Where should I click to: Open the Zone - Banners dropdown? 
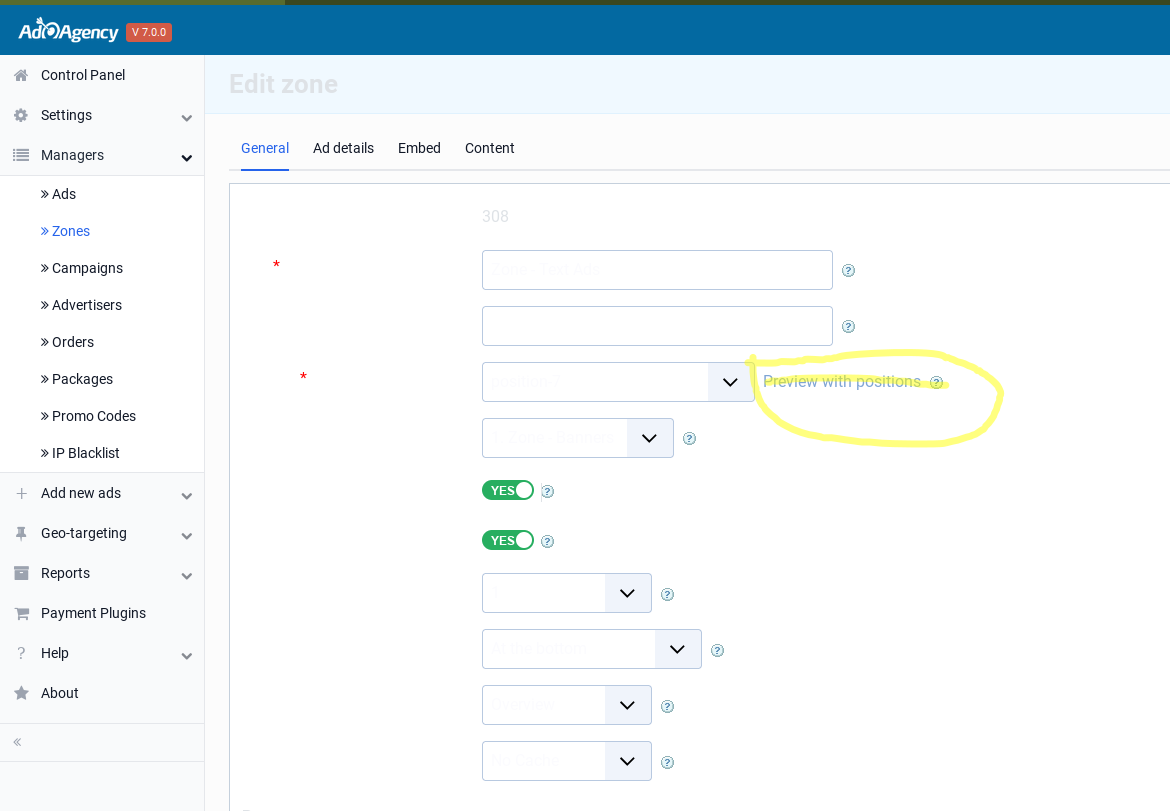[578, 438]
